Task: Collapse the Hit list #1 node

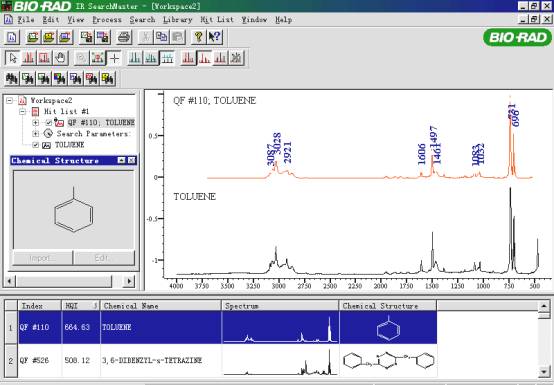Action: (23, 112)
